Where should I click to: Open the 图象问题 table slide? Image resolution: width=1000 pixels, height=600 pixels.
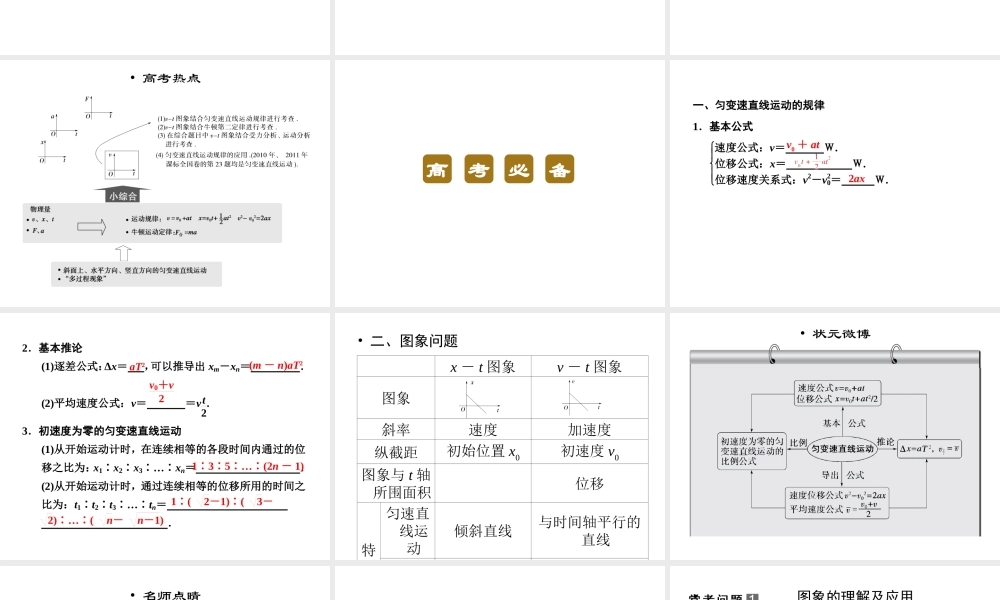(x=499, y=436)
